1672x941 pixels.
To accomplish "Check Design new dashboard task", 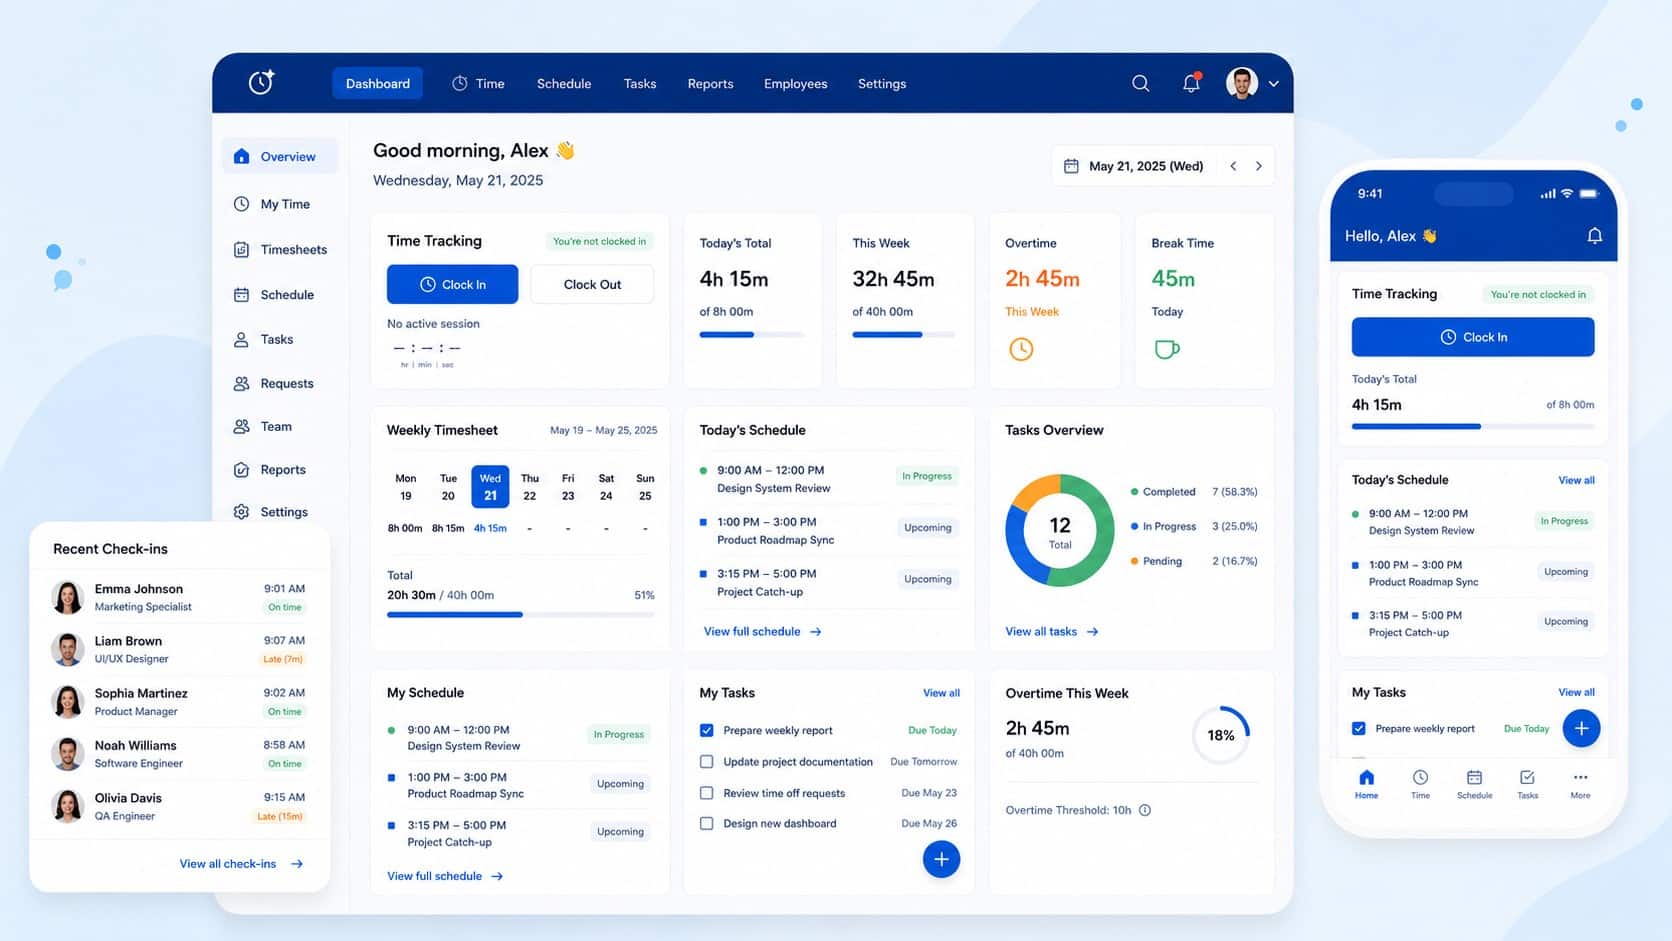I will point(706,824).
